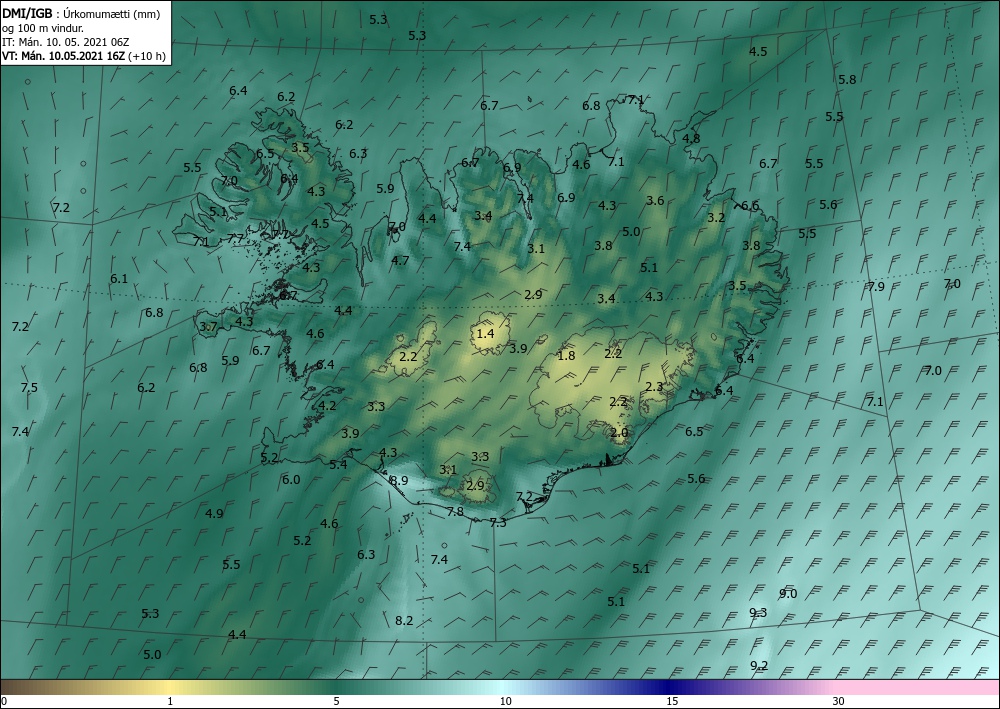Image resolution: width=1000 pixels, height=709 pixels.
Task: Click the 9.3 value in the southeast sea
Action: point(758,613)
